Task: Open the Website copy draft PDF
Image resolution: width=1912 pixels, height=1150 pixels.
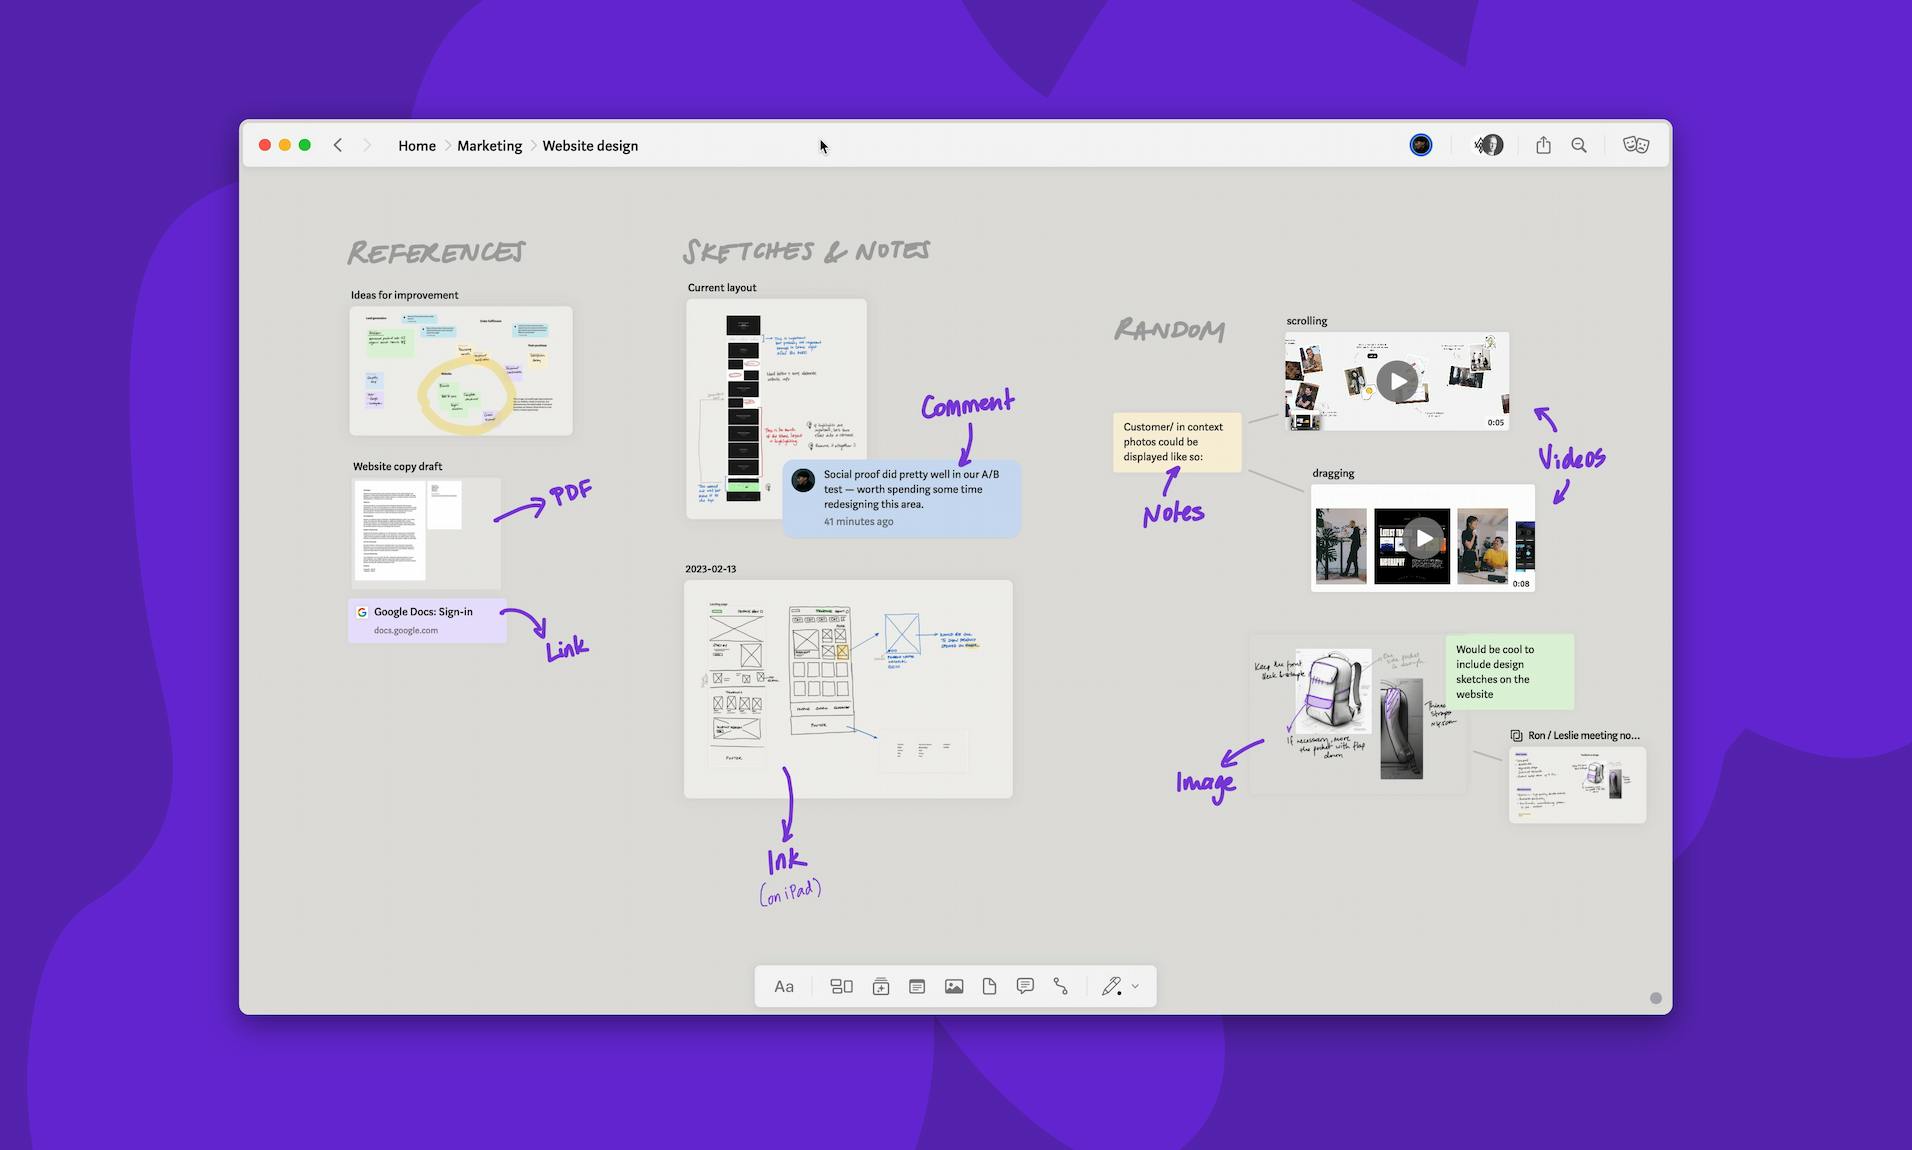Action: (426, 533)
